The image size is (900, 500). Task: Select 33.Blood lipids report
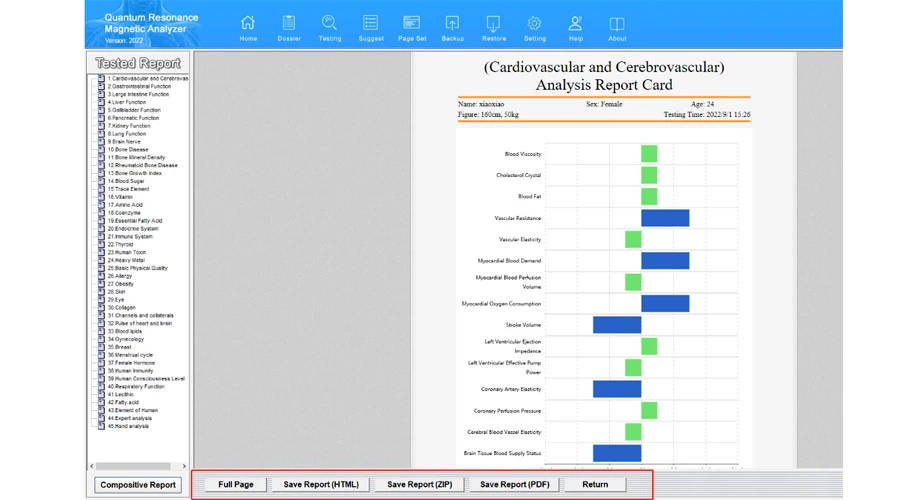coord(125,331)
